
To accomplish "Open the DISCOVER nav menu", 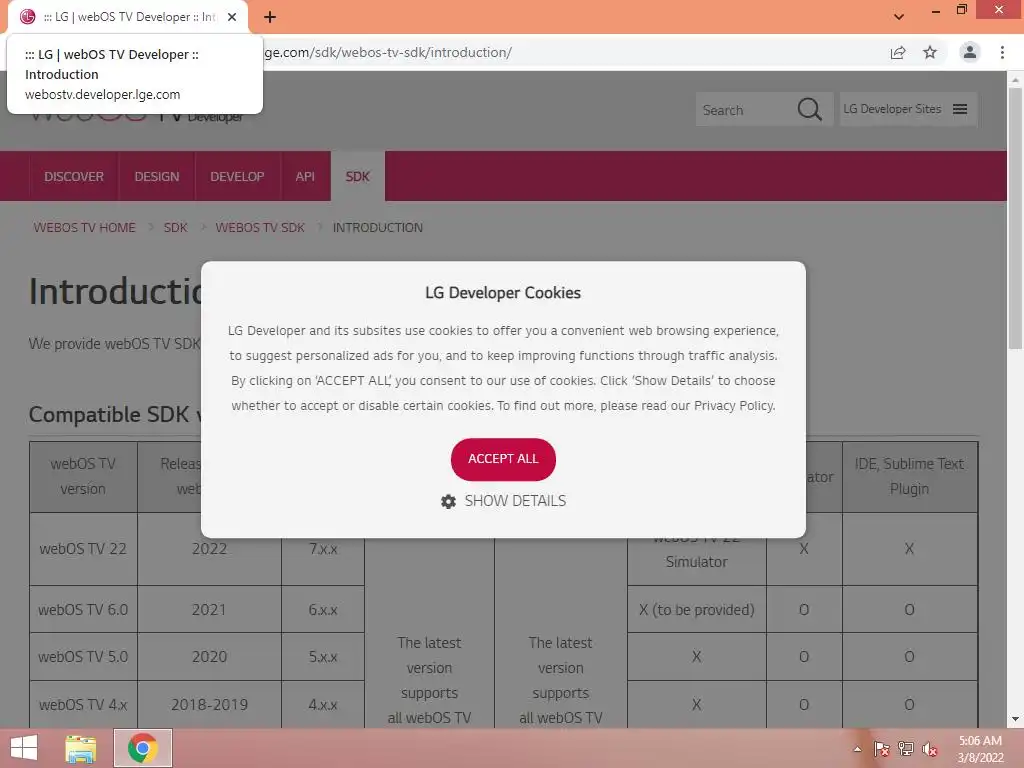I will tap(74, 176).
